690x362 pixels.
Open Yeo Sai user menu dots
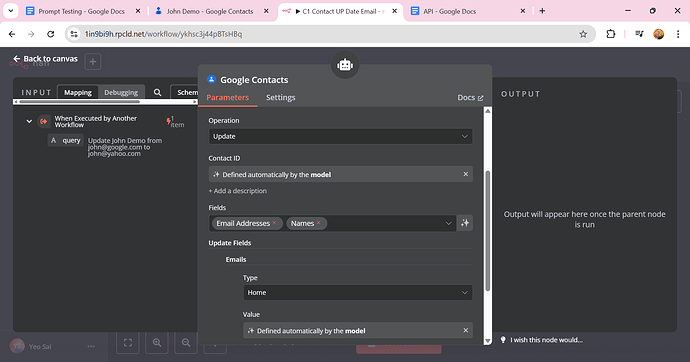pyautogui.click(x=91, y=347)
